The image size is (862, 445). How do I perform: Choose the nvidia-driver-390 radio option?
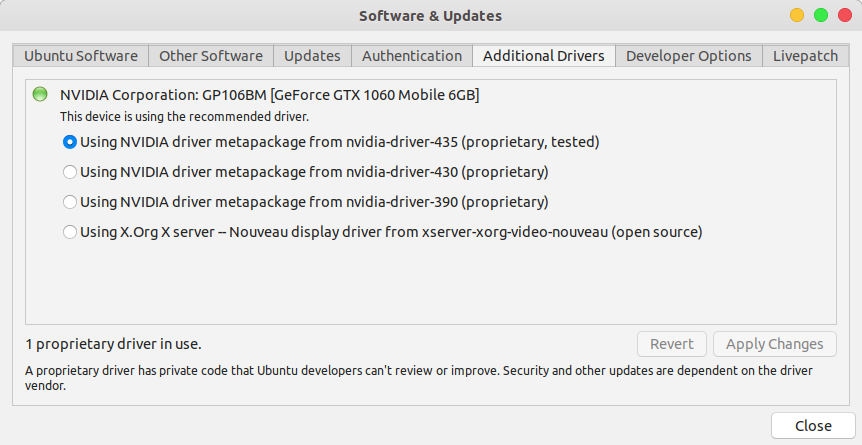70,202
